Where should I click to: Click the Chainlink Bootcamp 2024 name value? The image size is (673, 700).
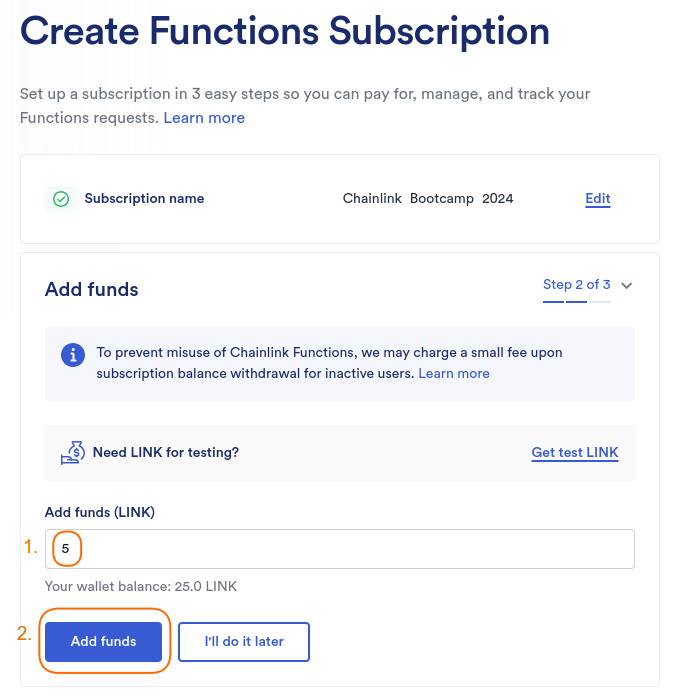click(428, 199)
